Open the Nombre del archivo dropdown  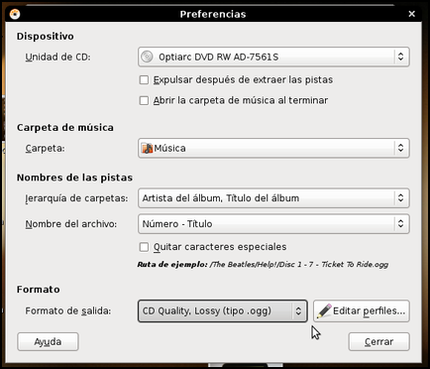tap(274, 224)
